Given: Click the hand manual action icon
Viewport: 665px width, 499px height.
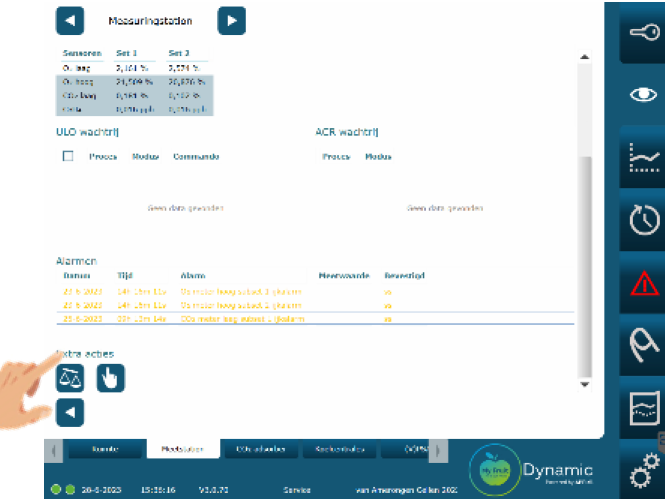Looking at the screenshot, I should (110, 377).
